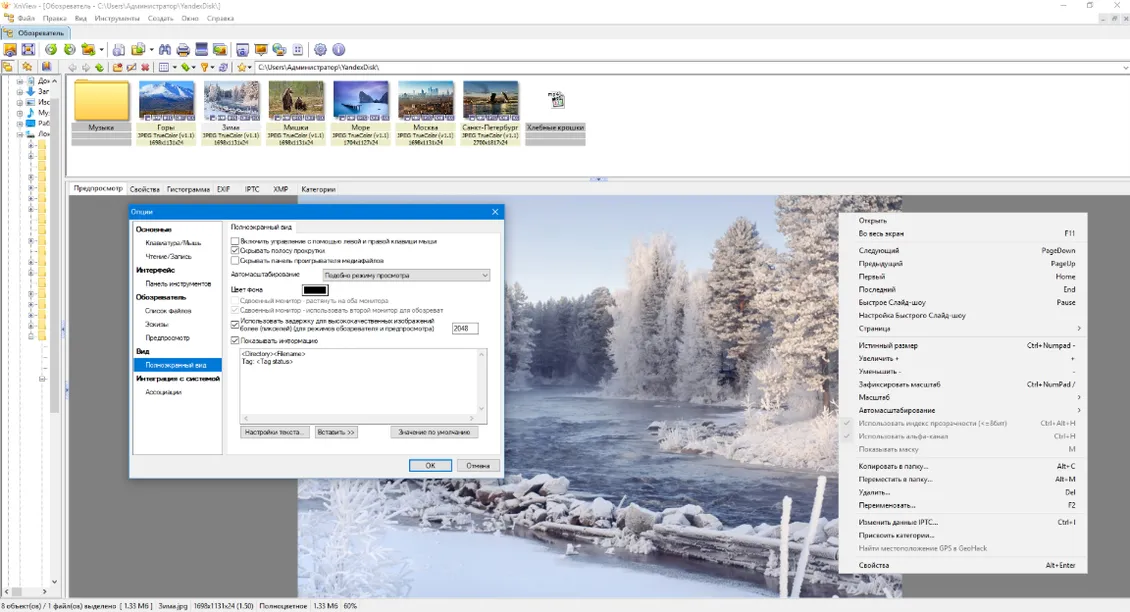Viewport: 1130px width, 612px height.
Task: Open settings via the gear toolbar icon
Action: [x=320, y=49]
